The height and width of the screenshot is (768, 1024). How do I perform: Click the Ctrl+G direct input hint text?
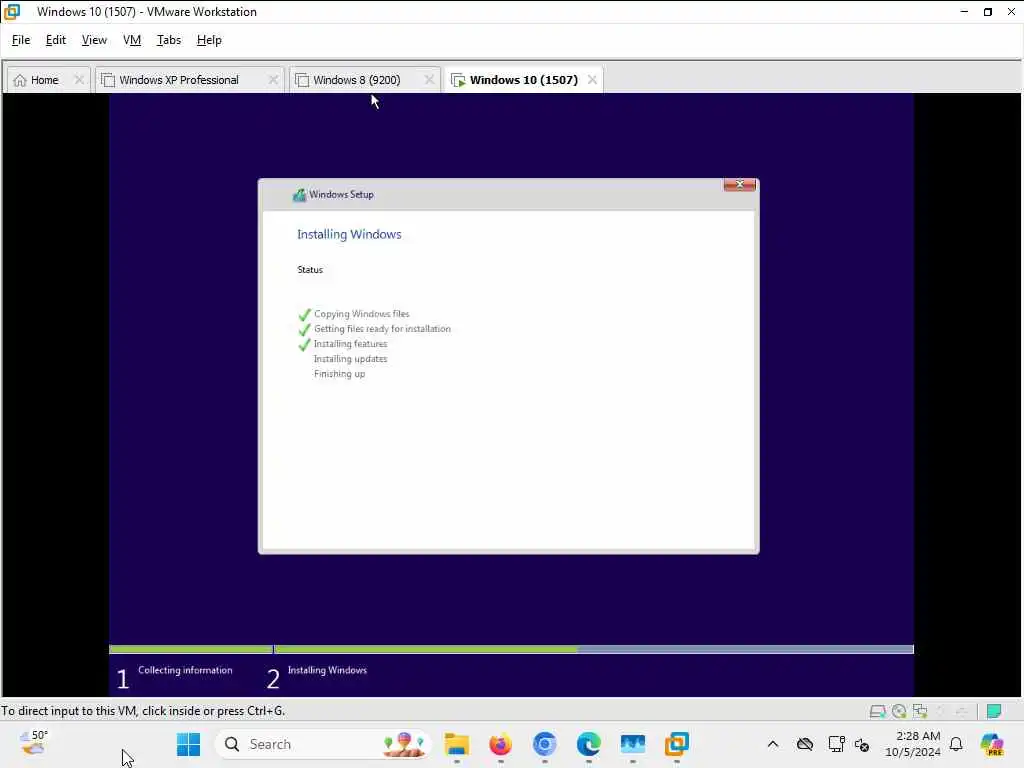pyautogui.click(x=143, y=711)
